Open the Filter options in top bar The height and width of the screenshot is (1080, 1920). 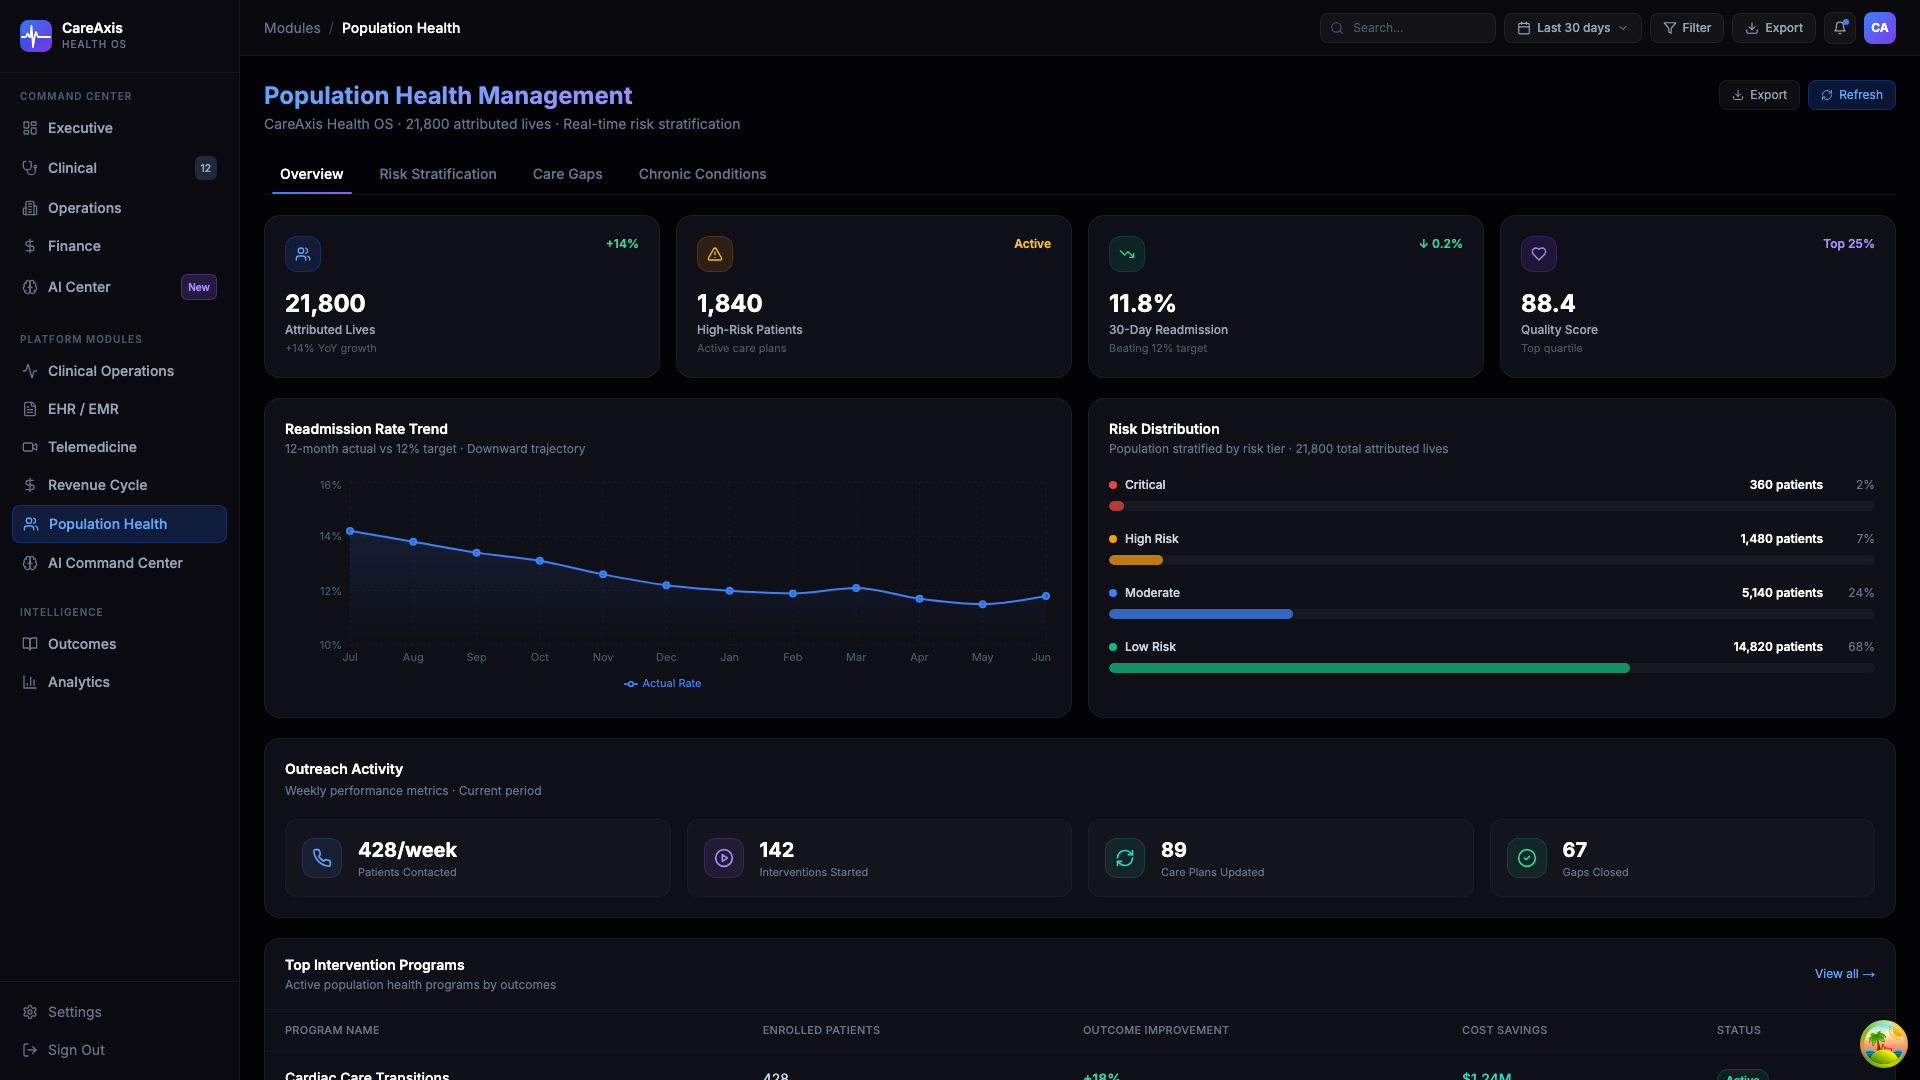1687,28
